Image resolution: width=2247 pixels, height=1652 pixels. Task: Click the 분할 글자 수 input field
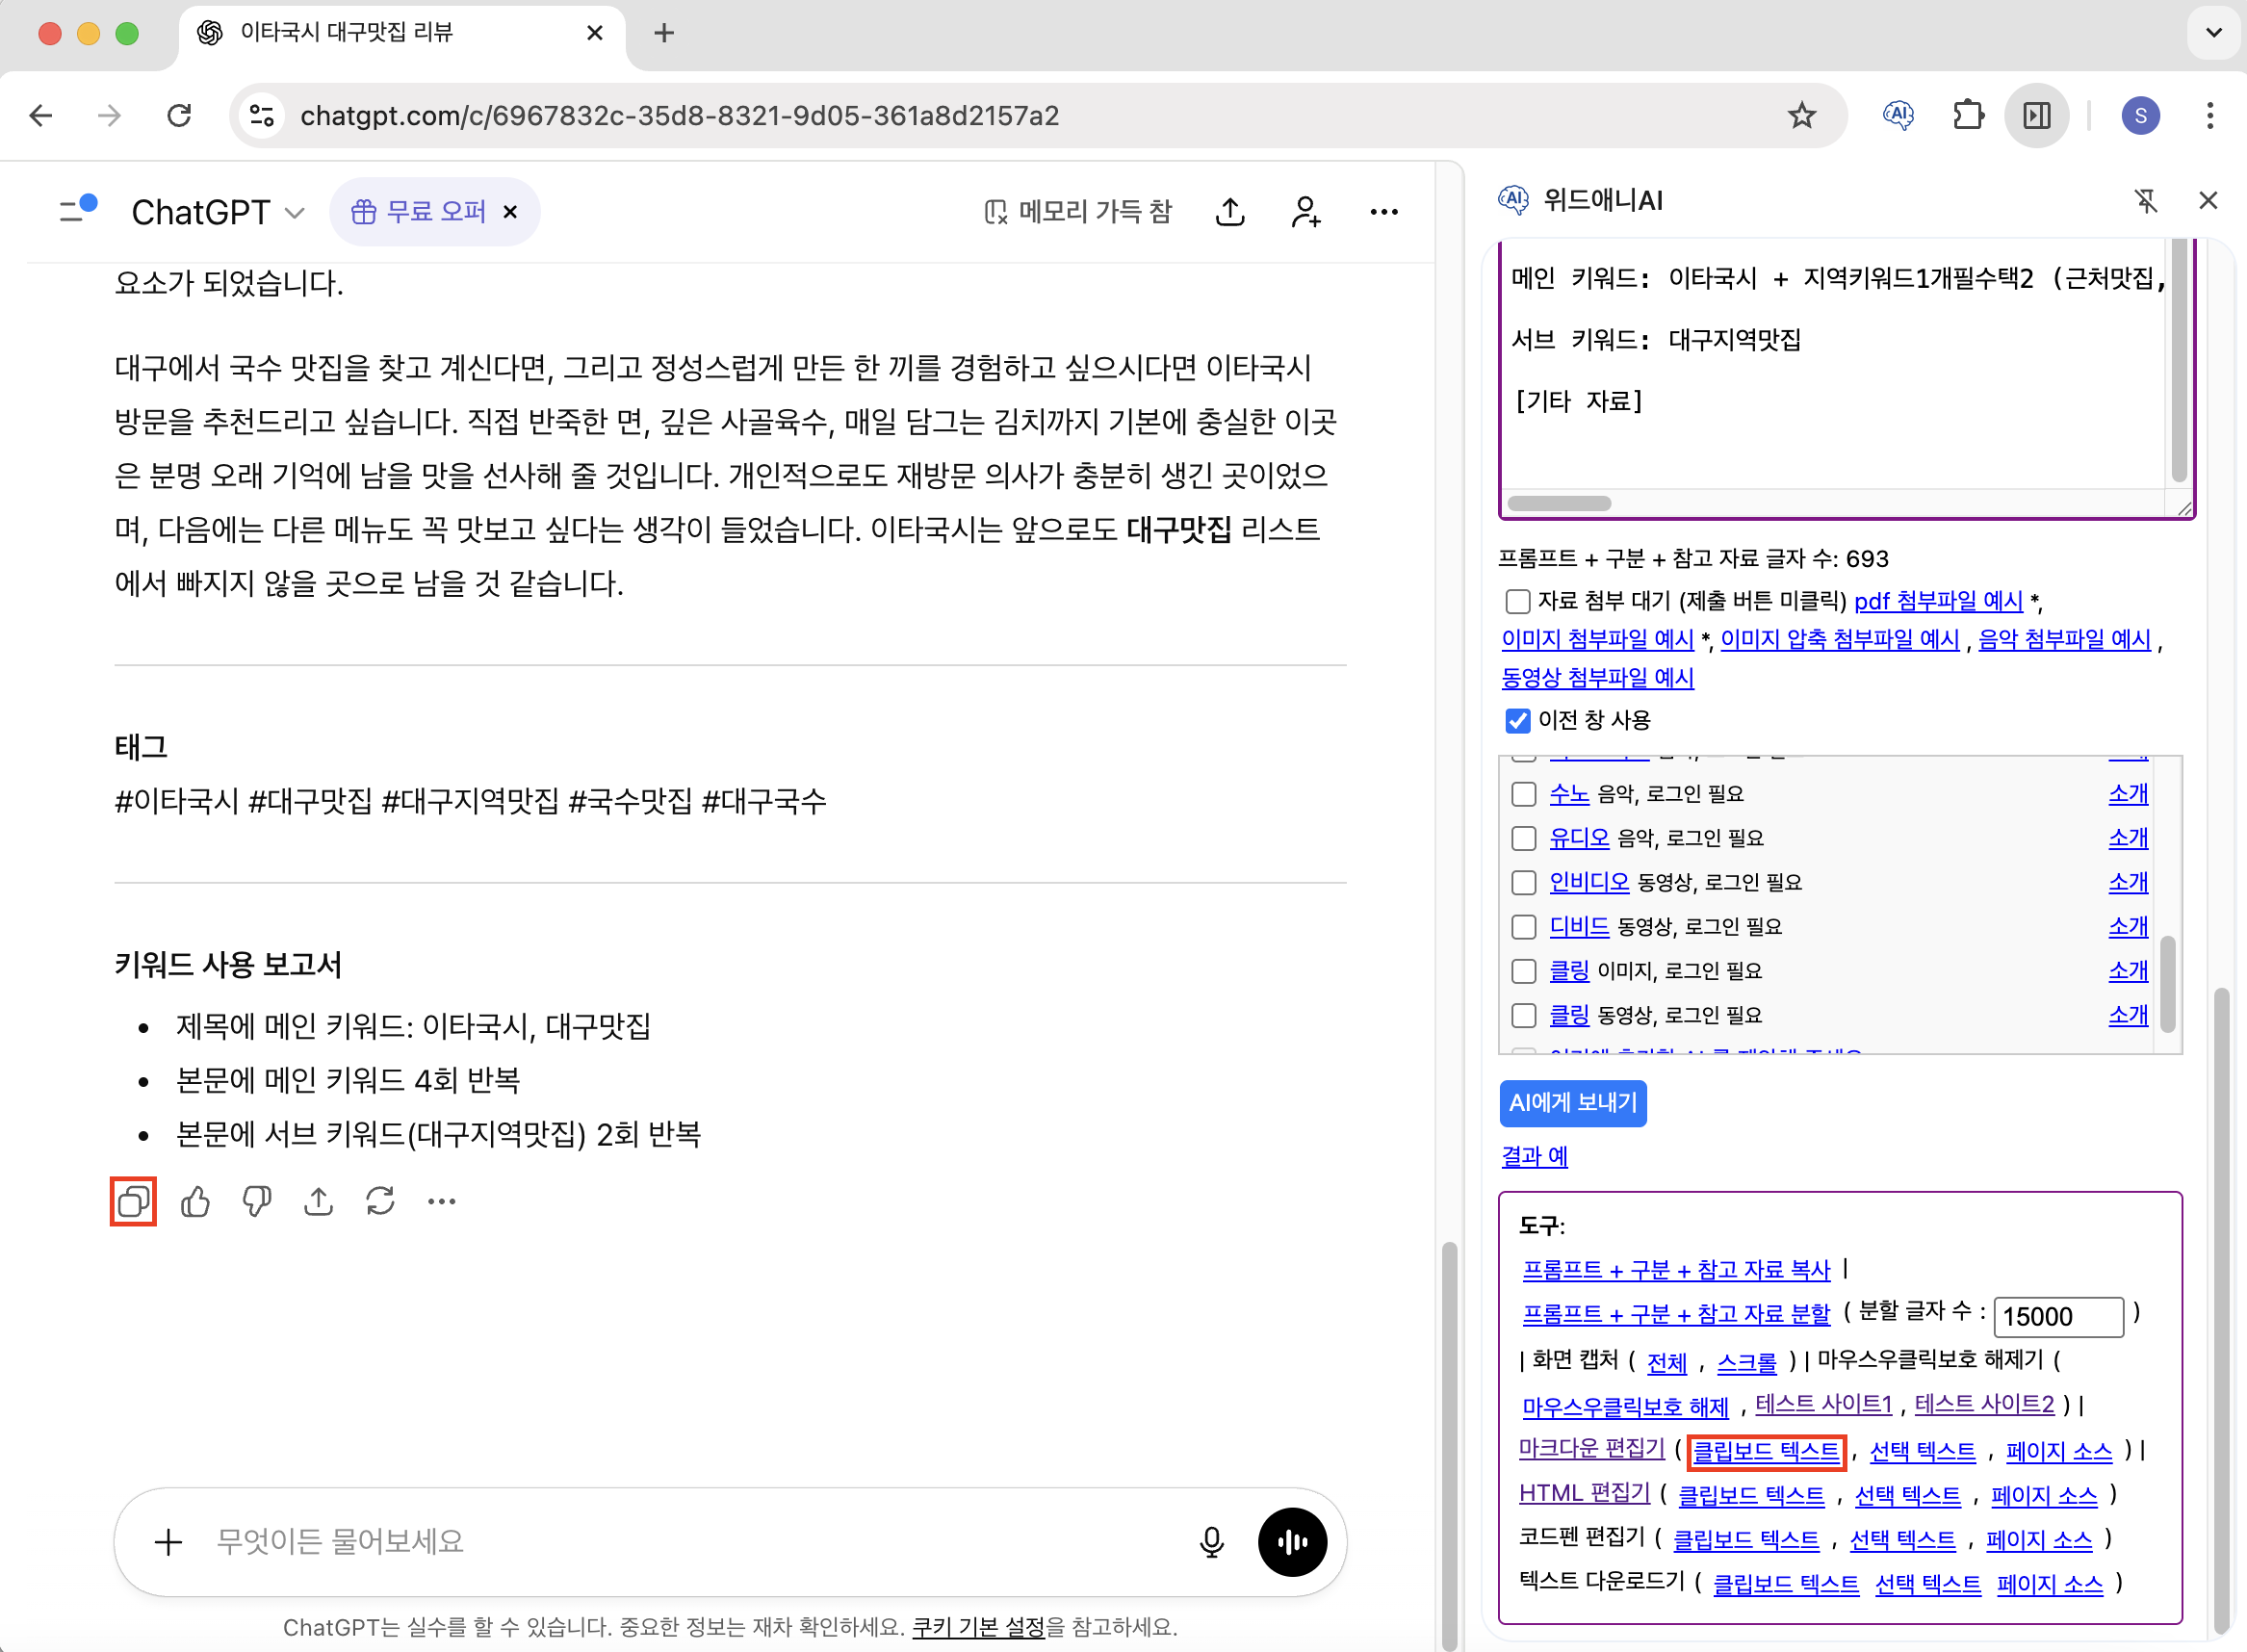(x=2057, y=1316)
